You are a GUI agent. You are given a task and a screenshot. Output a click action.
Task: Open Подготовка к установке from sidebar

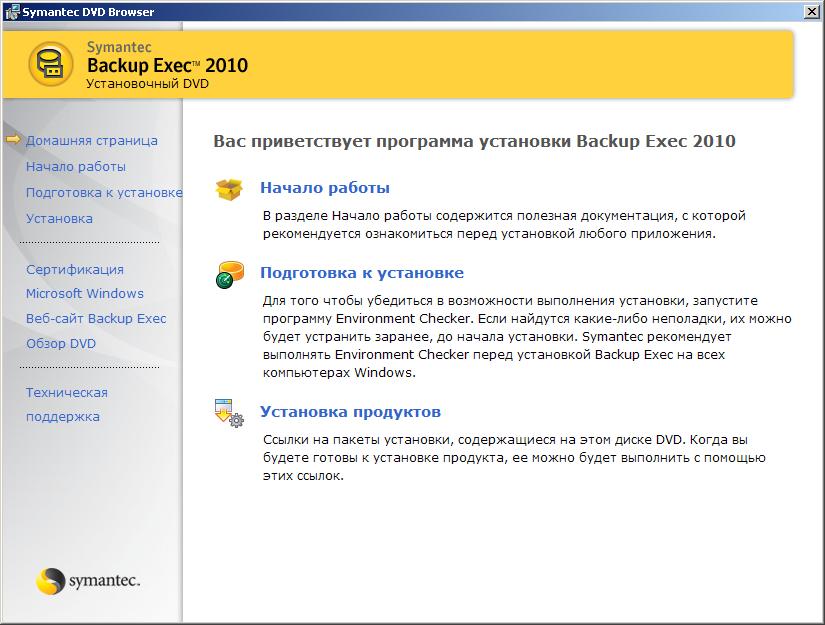[104, 193]
